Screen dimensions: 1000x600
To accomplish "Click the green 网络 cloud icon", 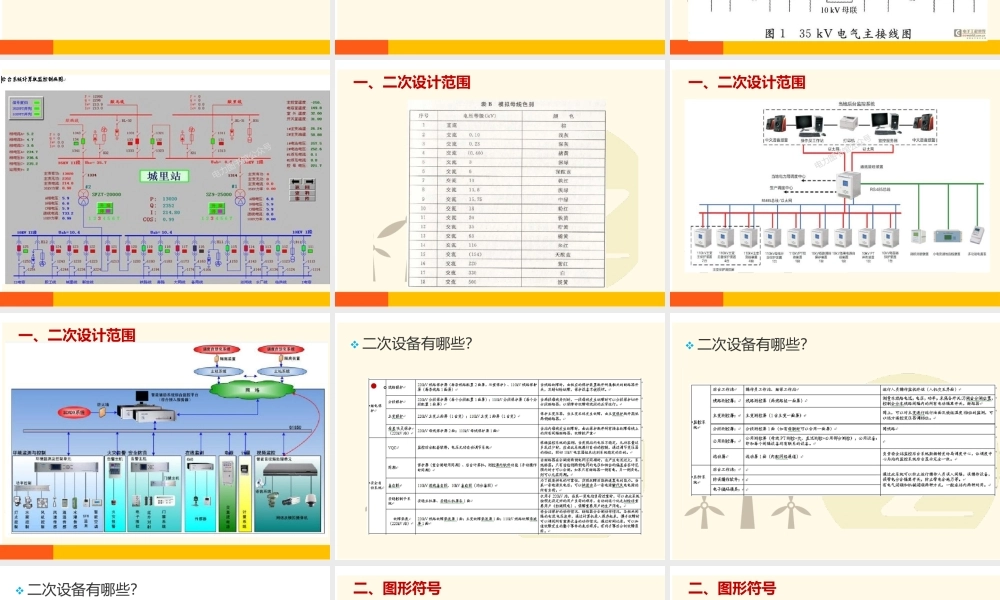I will (252, 388).
